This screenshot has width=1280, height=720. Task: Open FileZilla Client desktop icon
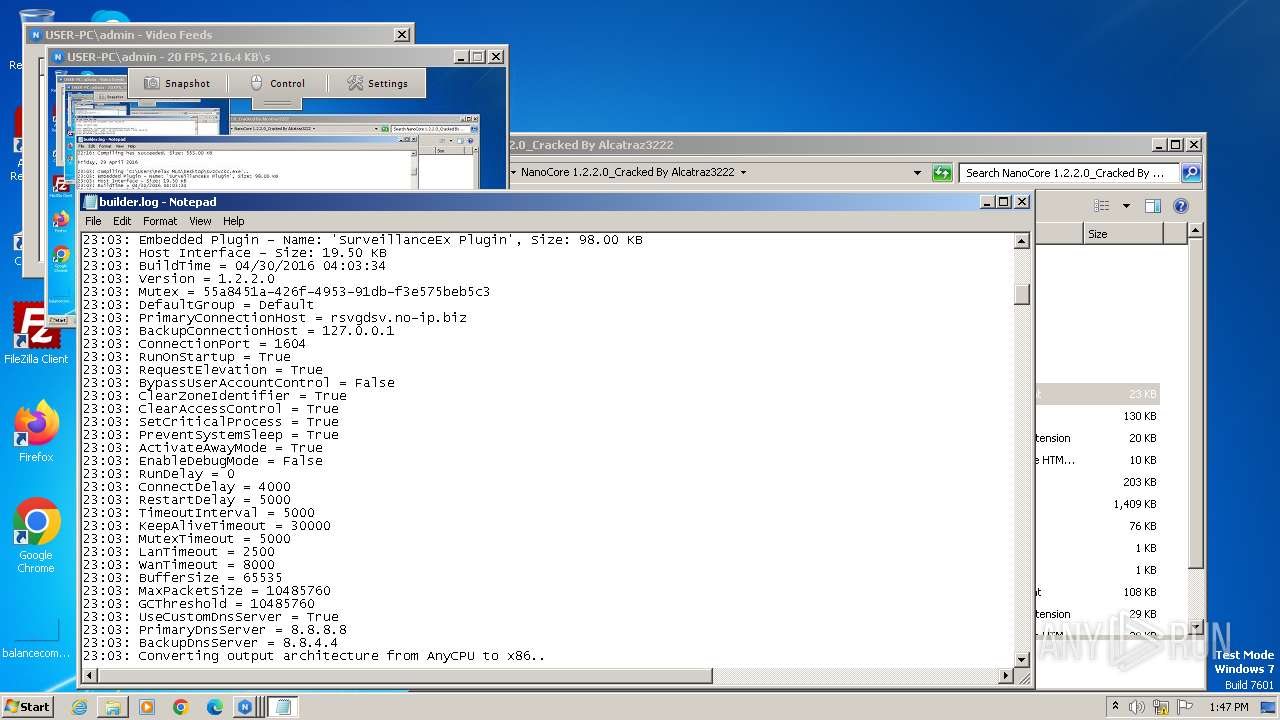[36, 334]
